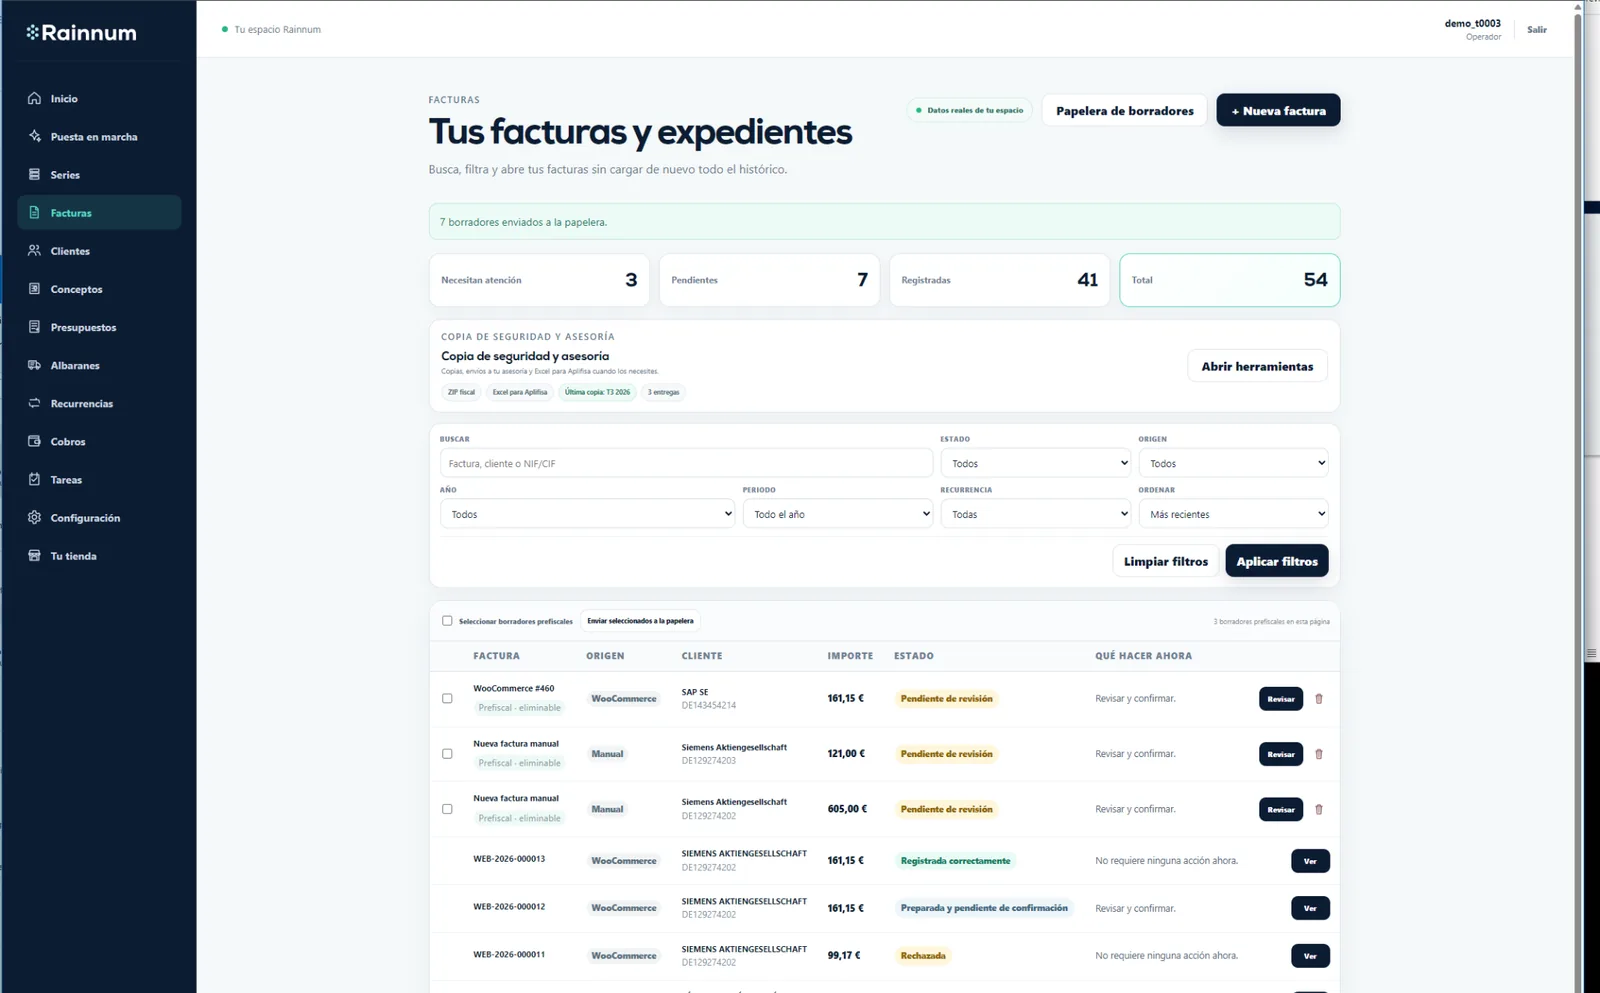
Task: Expand the Año dropdown
Action: tap(587, 514)
